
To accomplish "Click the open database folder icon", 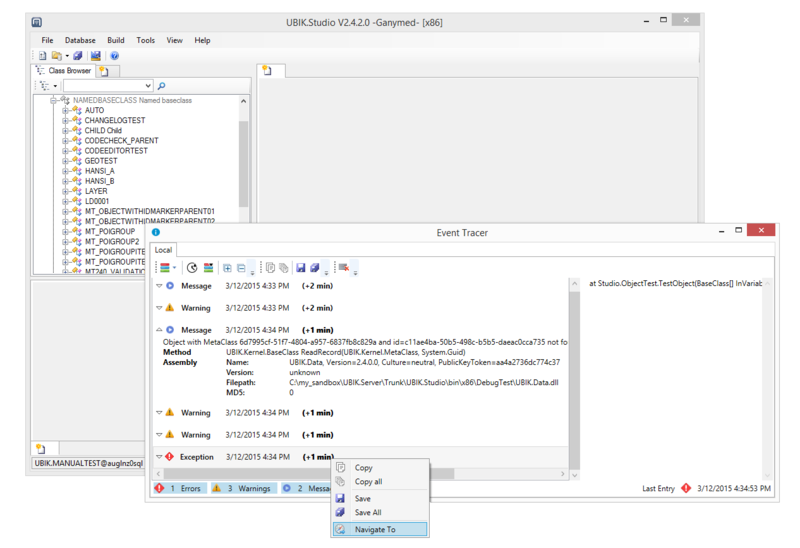I will coord(56,56).
